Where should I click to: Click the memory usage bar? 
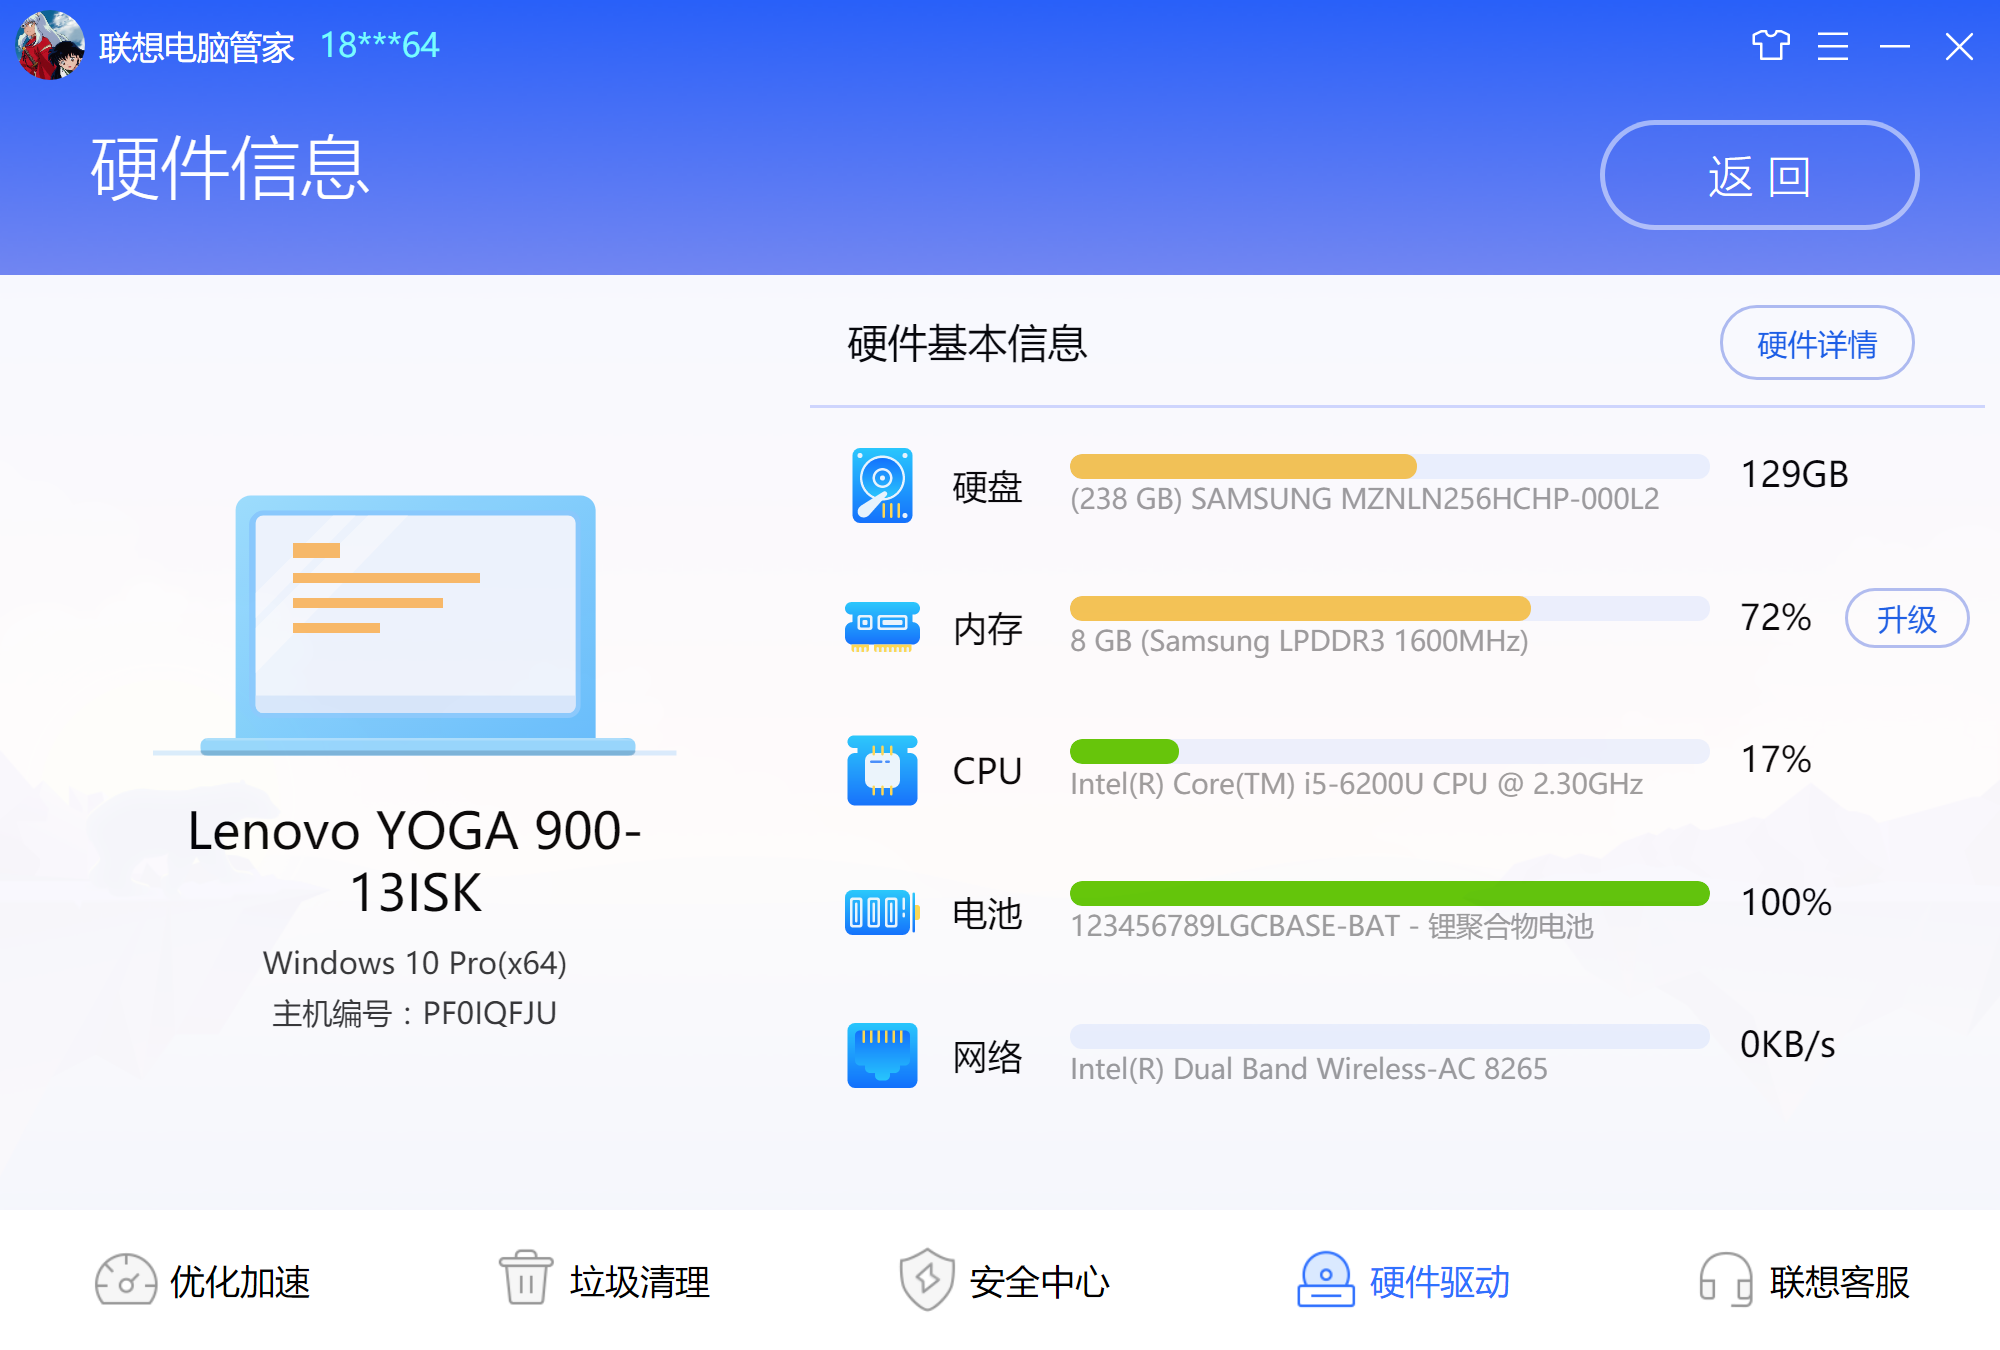click(1390, 608)
